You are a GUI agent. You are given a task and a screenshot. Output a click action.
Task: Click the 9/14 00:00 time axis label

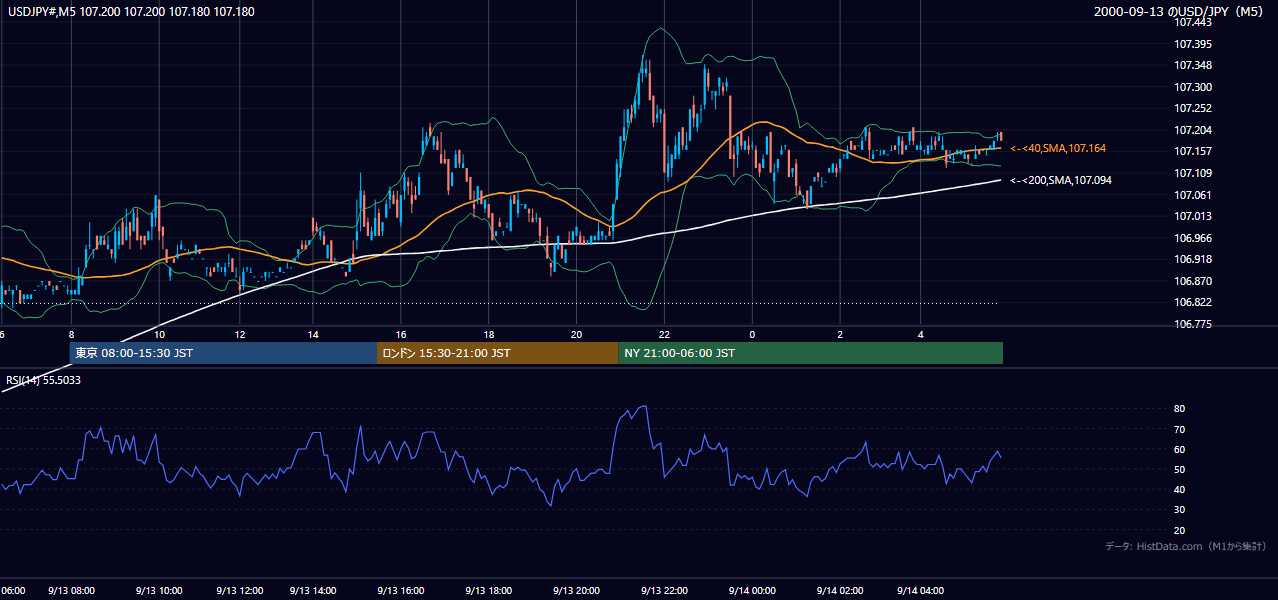point(752,591)
